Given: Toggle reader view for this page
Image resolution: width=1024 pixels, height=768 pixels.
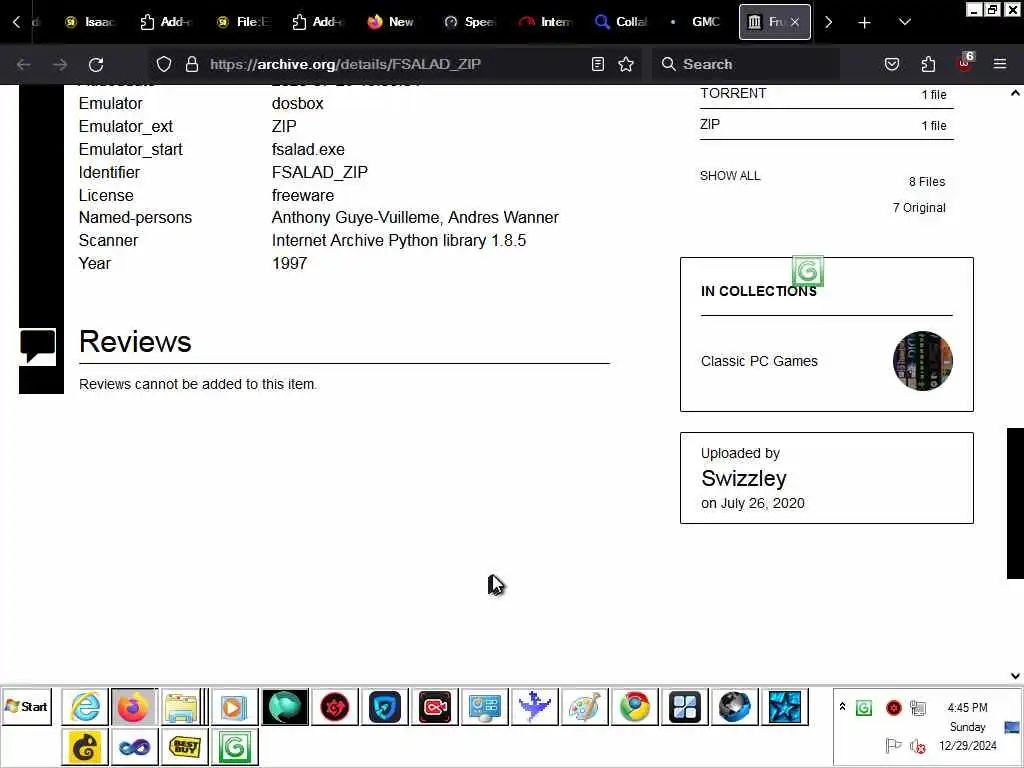Looking at the screenshot, I should 598,64.
